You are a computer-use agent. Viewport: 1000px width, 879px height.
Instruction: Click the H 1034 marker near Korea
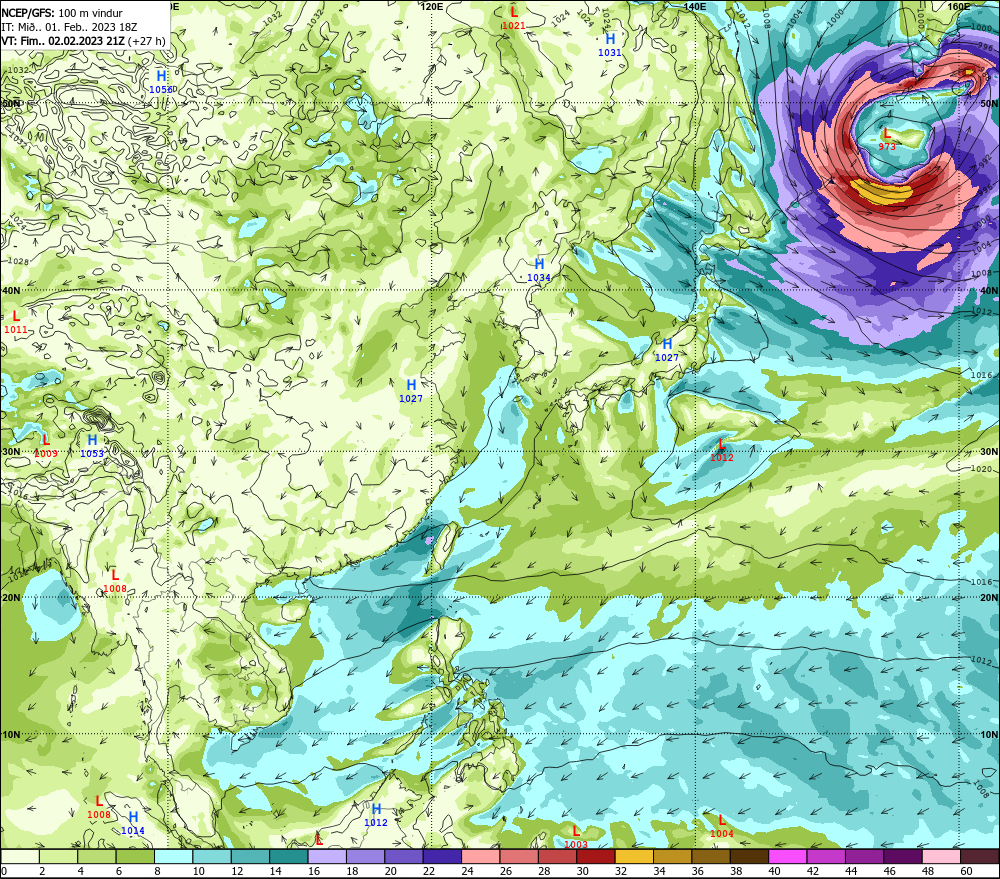tap(539, 270)
